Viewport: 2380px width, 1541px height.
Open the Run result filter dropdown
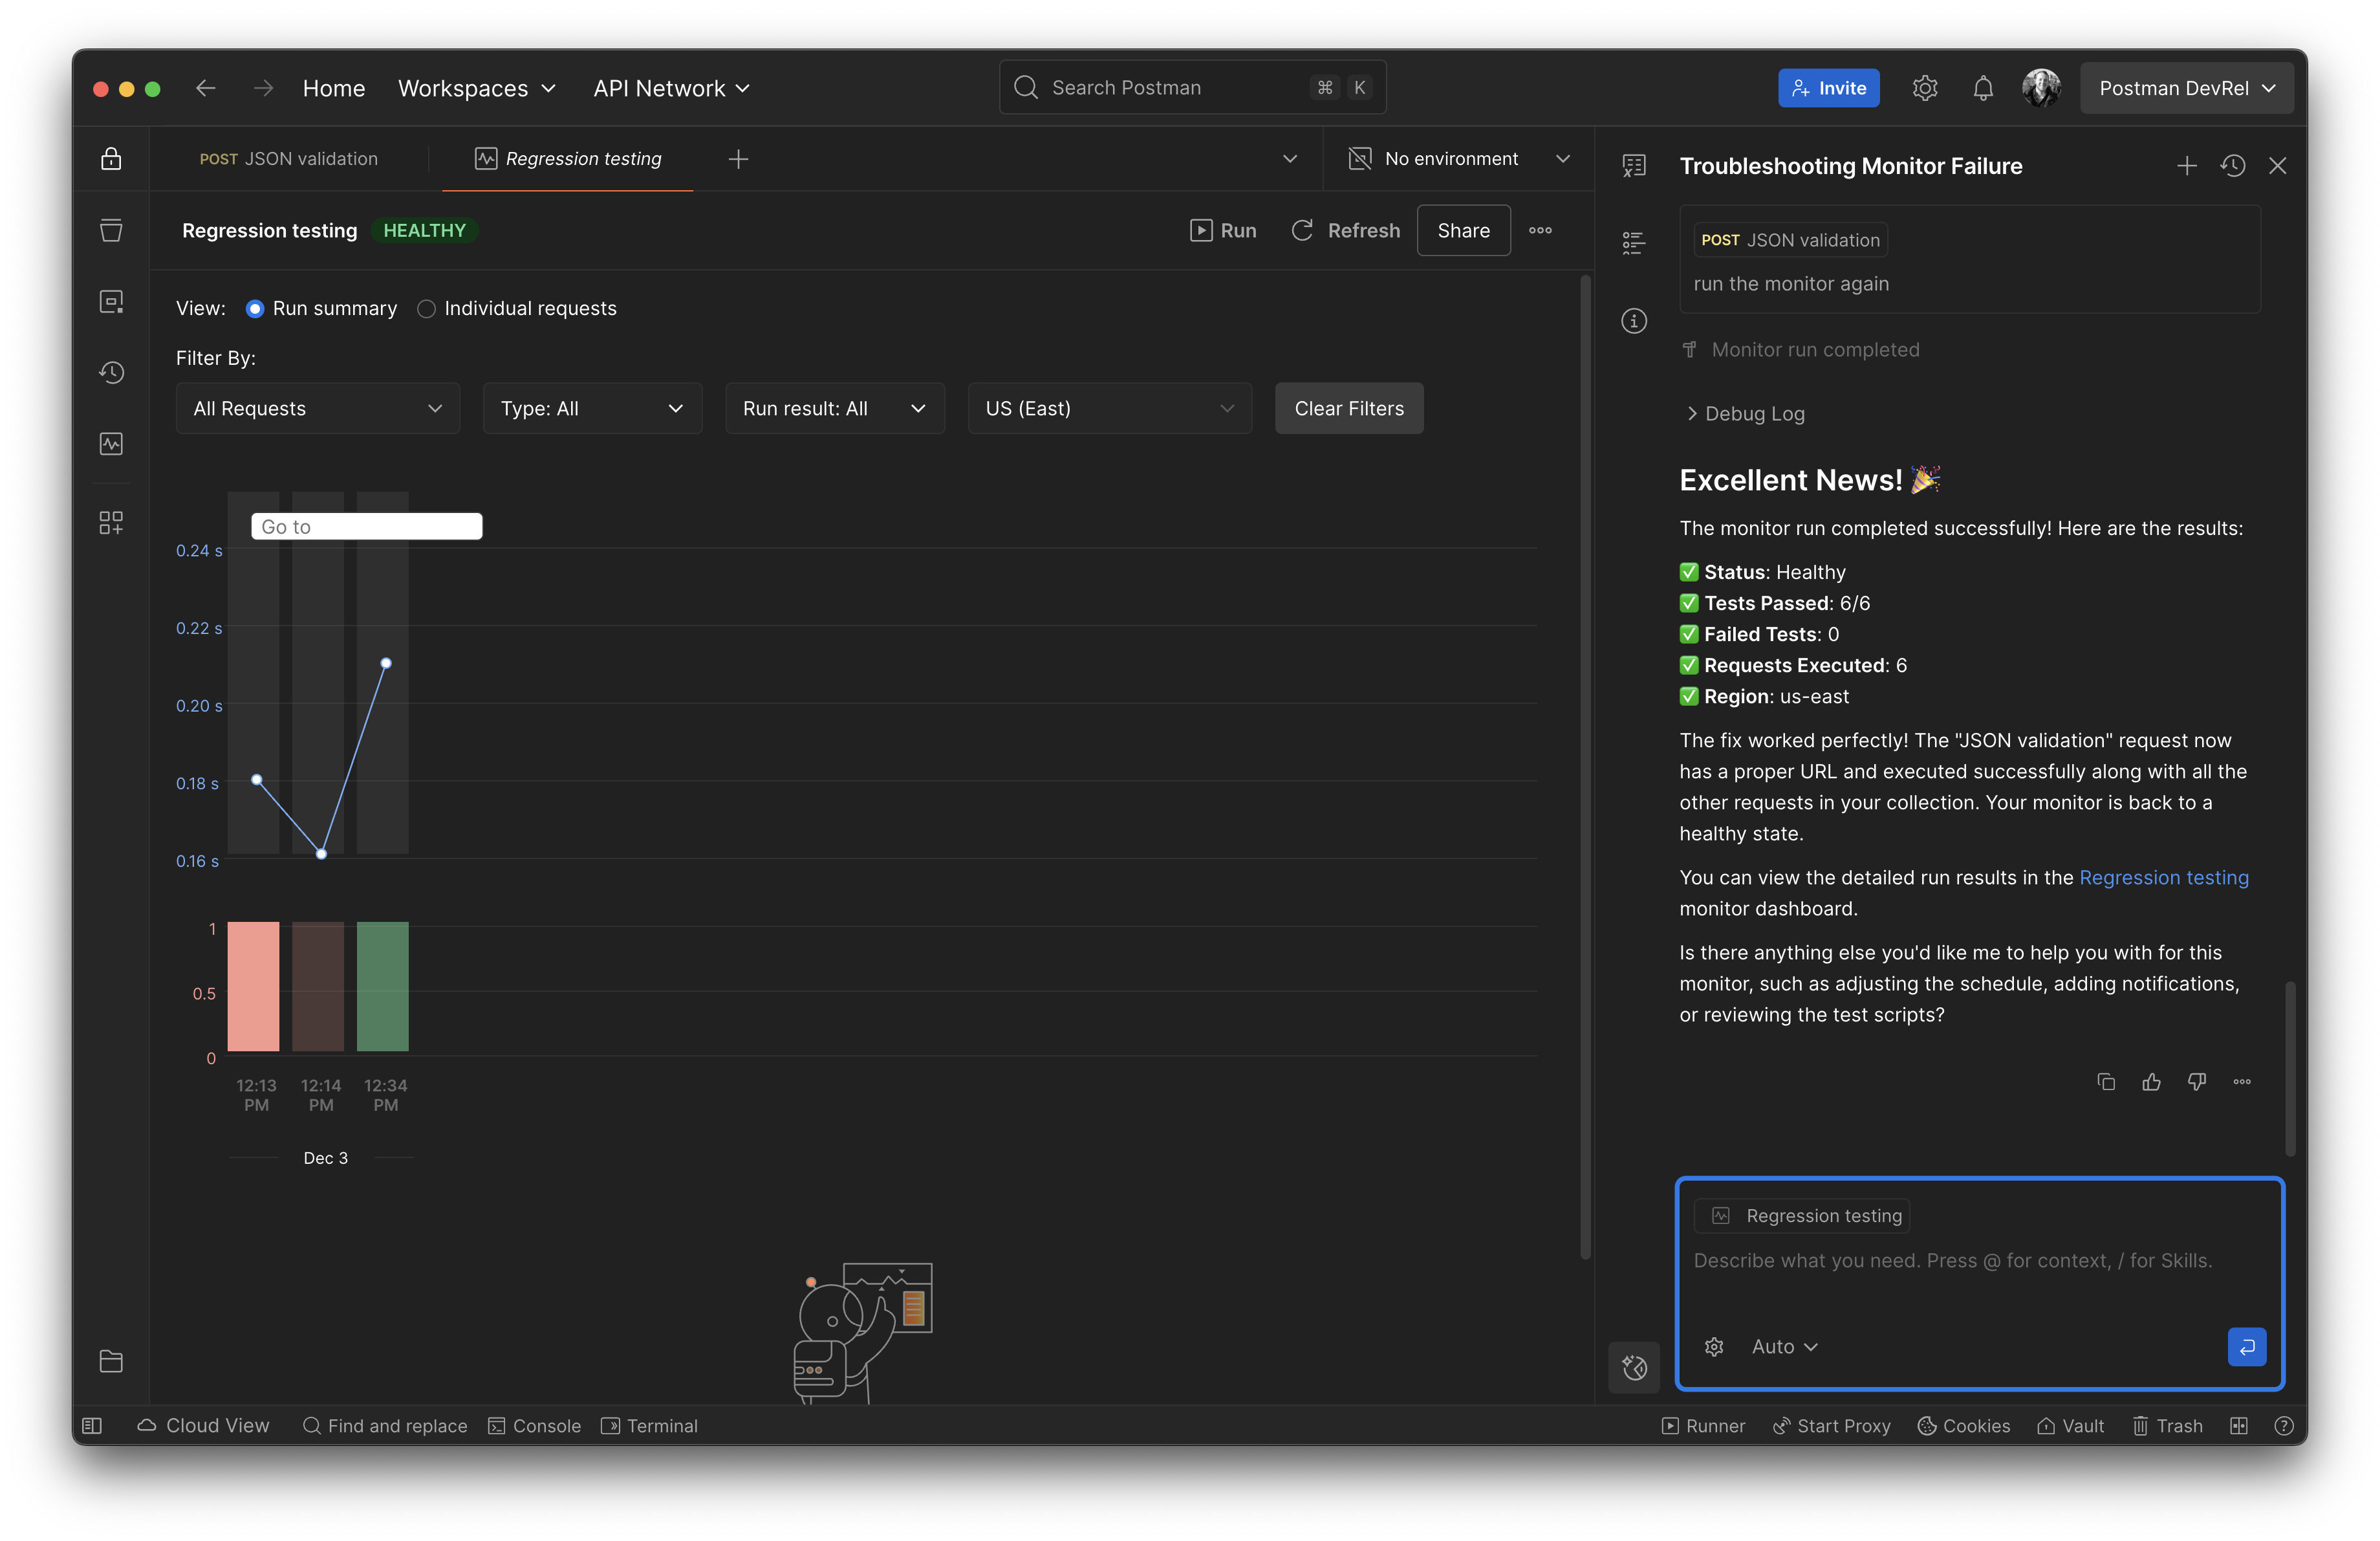click(x=834, y=409)
